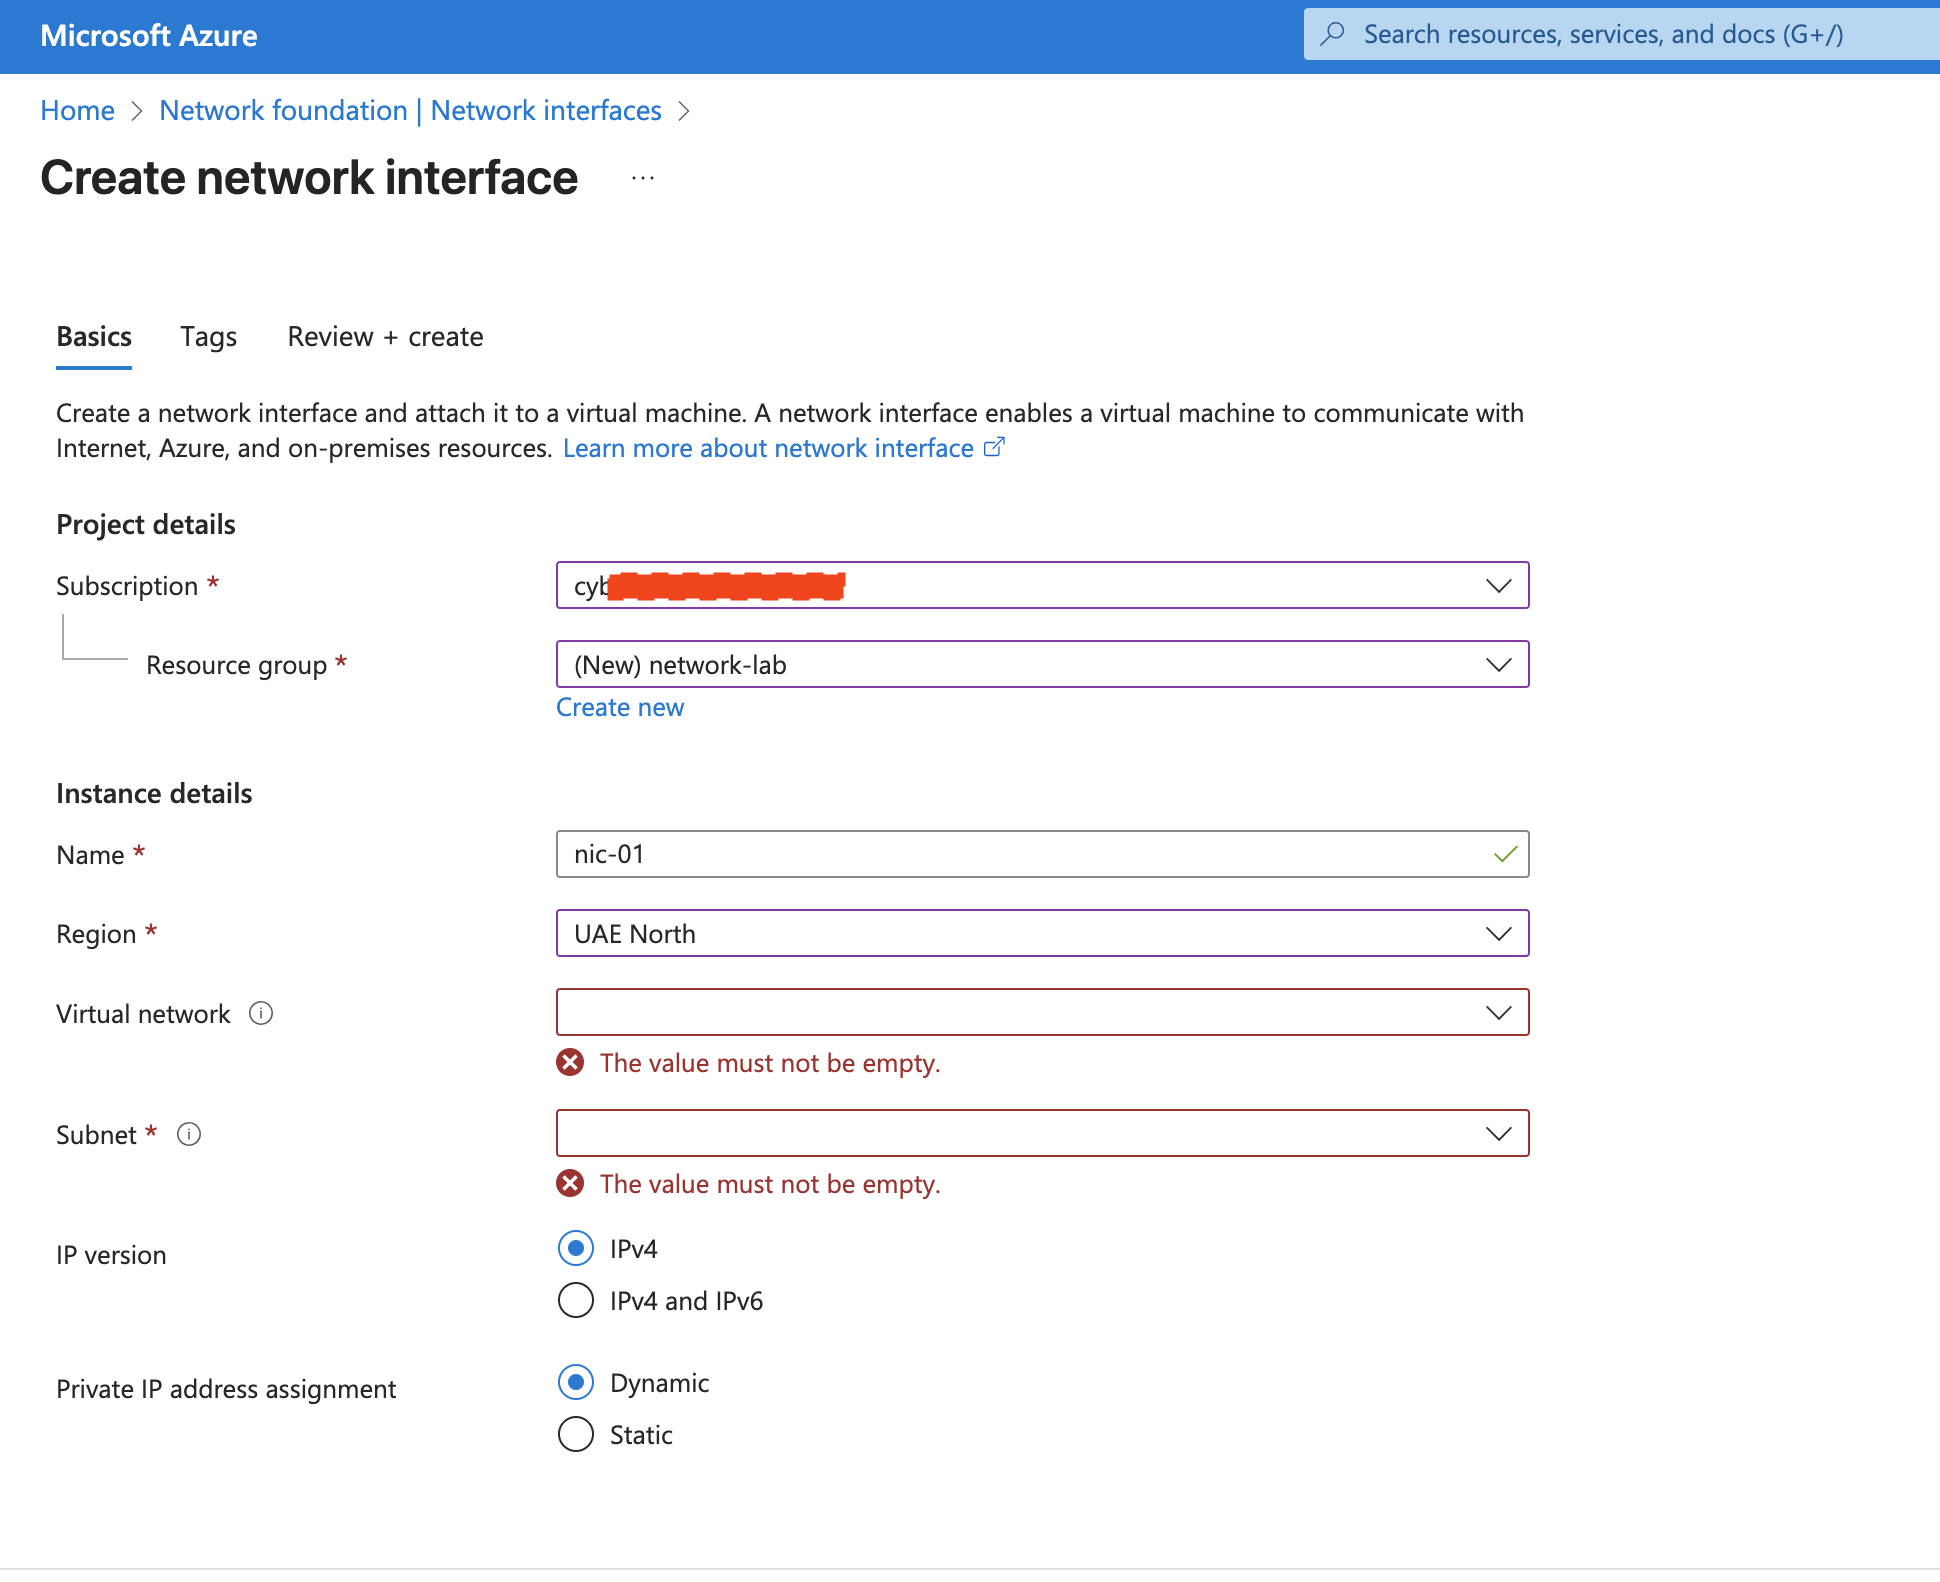Open the Review + create tab
Viewport: 1940px width, 1582px height.
pyautogui.click(x=385, y=336)
